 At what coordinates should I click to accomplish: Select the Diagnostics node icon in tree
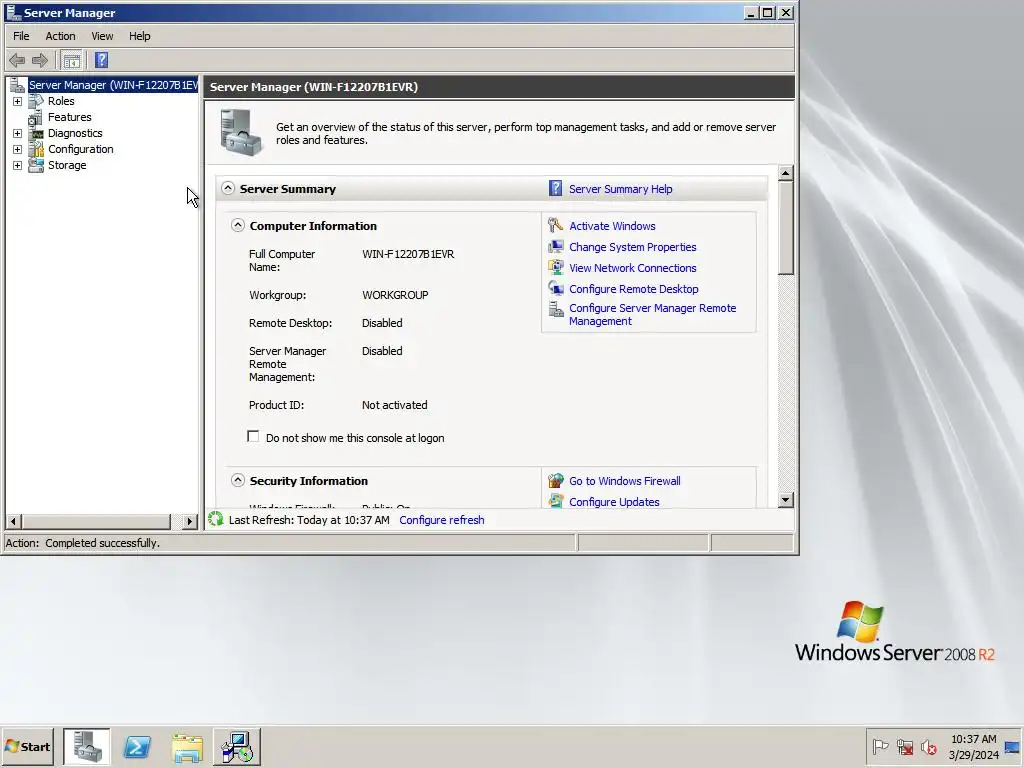click(37, 133)
